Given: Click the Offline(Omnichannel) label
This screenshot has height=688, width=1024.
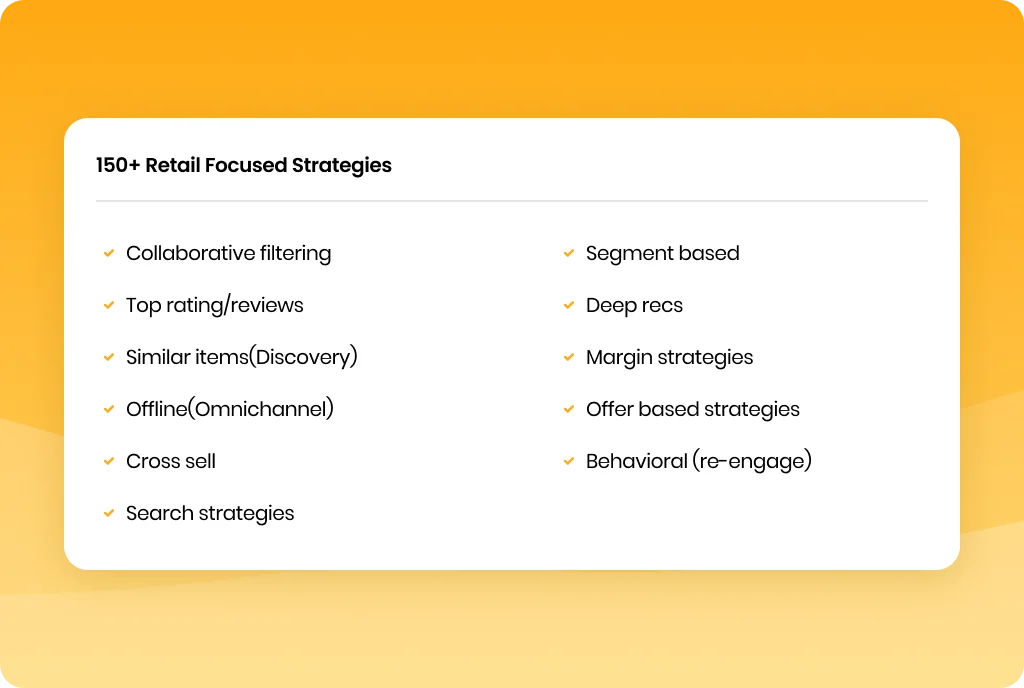Looking at the screenshot, I should [230, 409].
